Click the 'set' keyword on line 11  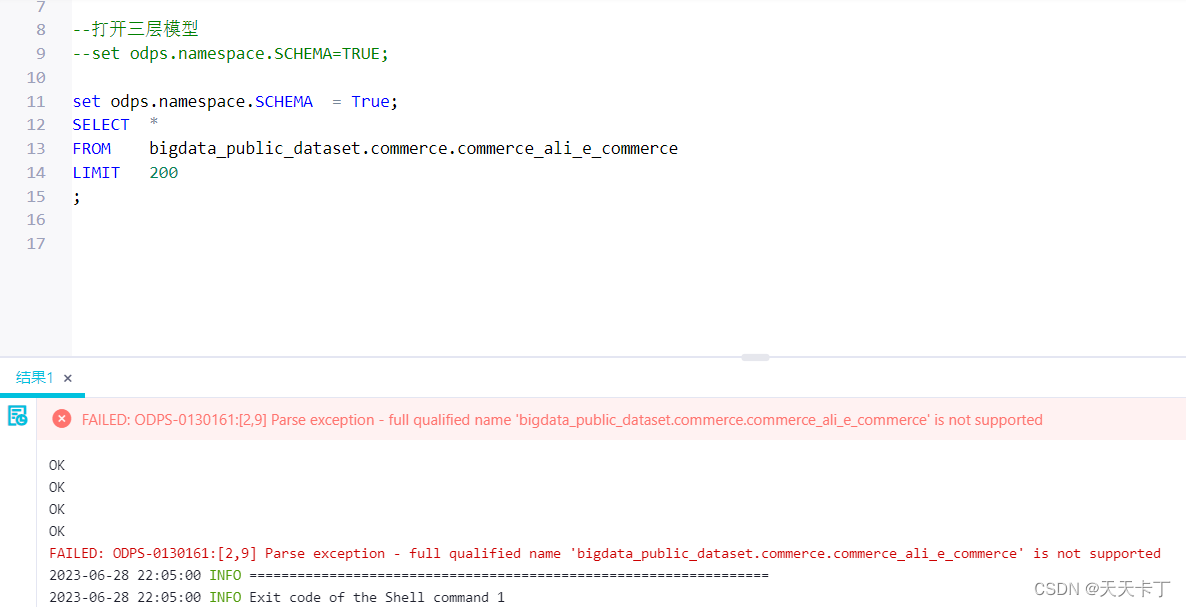pos(86,101)
